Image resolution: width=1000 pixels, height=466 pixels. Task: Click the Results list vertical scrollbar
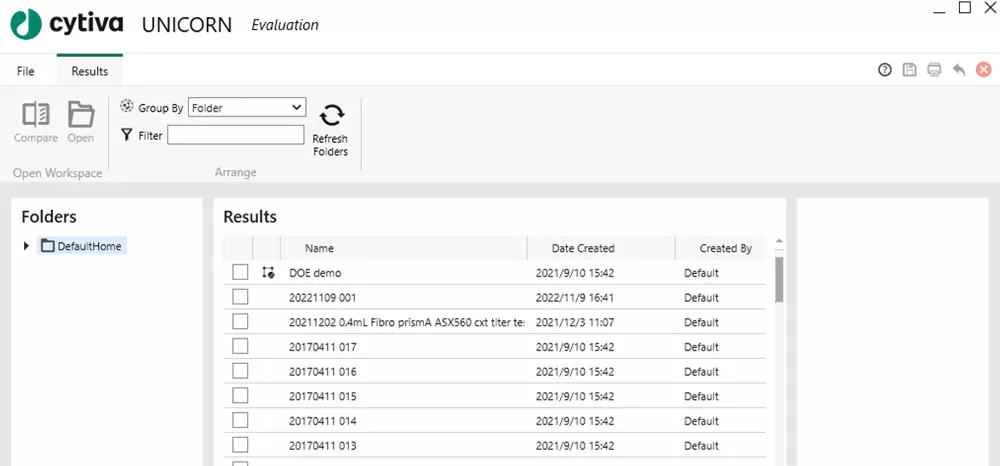[779, 280]
